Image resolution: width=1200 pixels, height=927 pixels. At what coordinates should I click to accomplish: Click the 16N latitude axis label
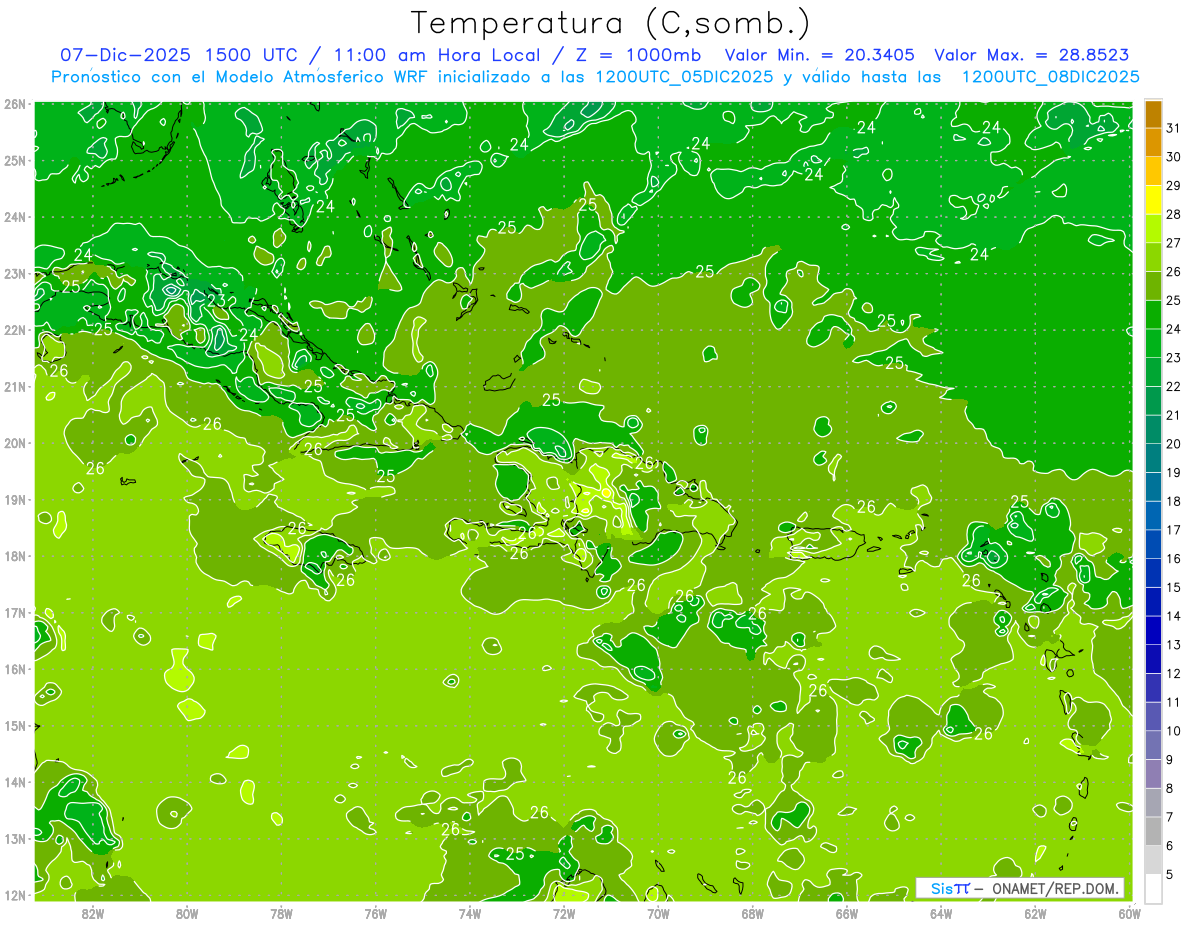15,669
